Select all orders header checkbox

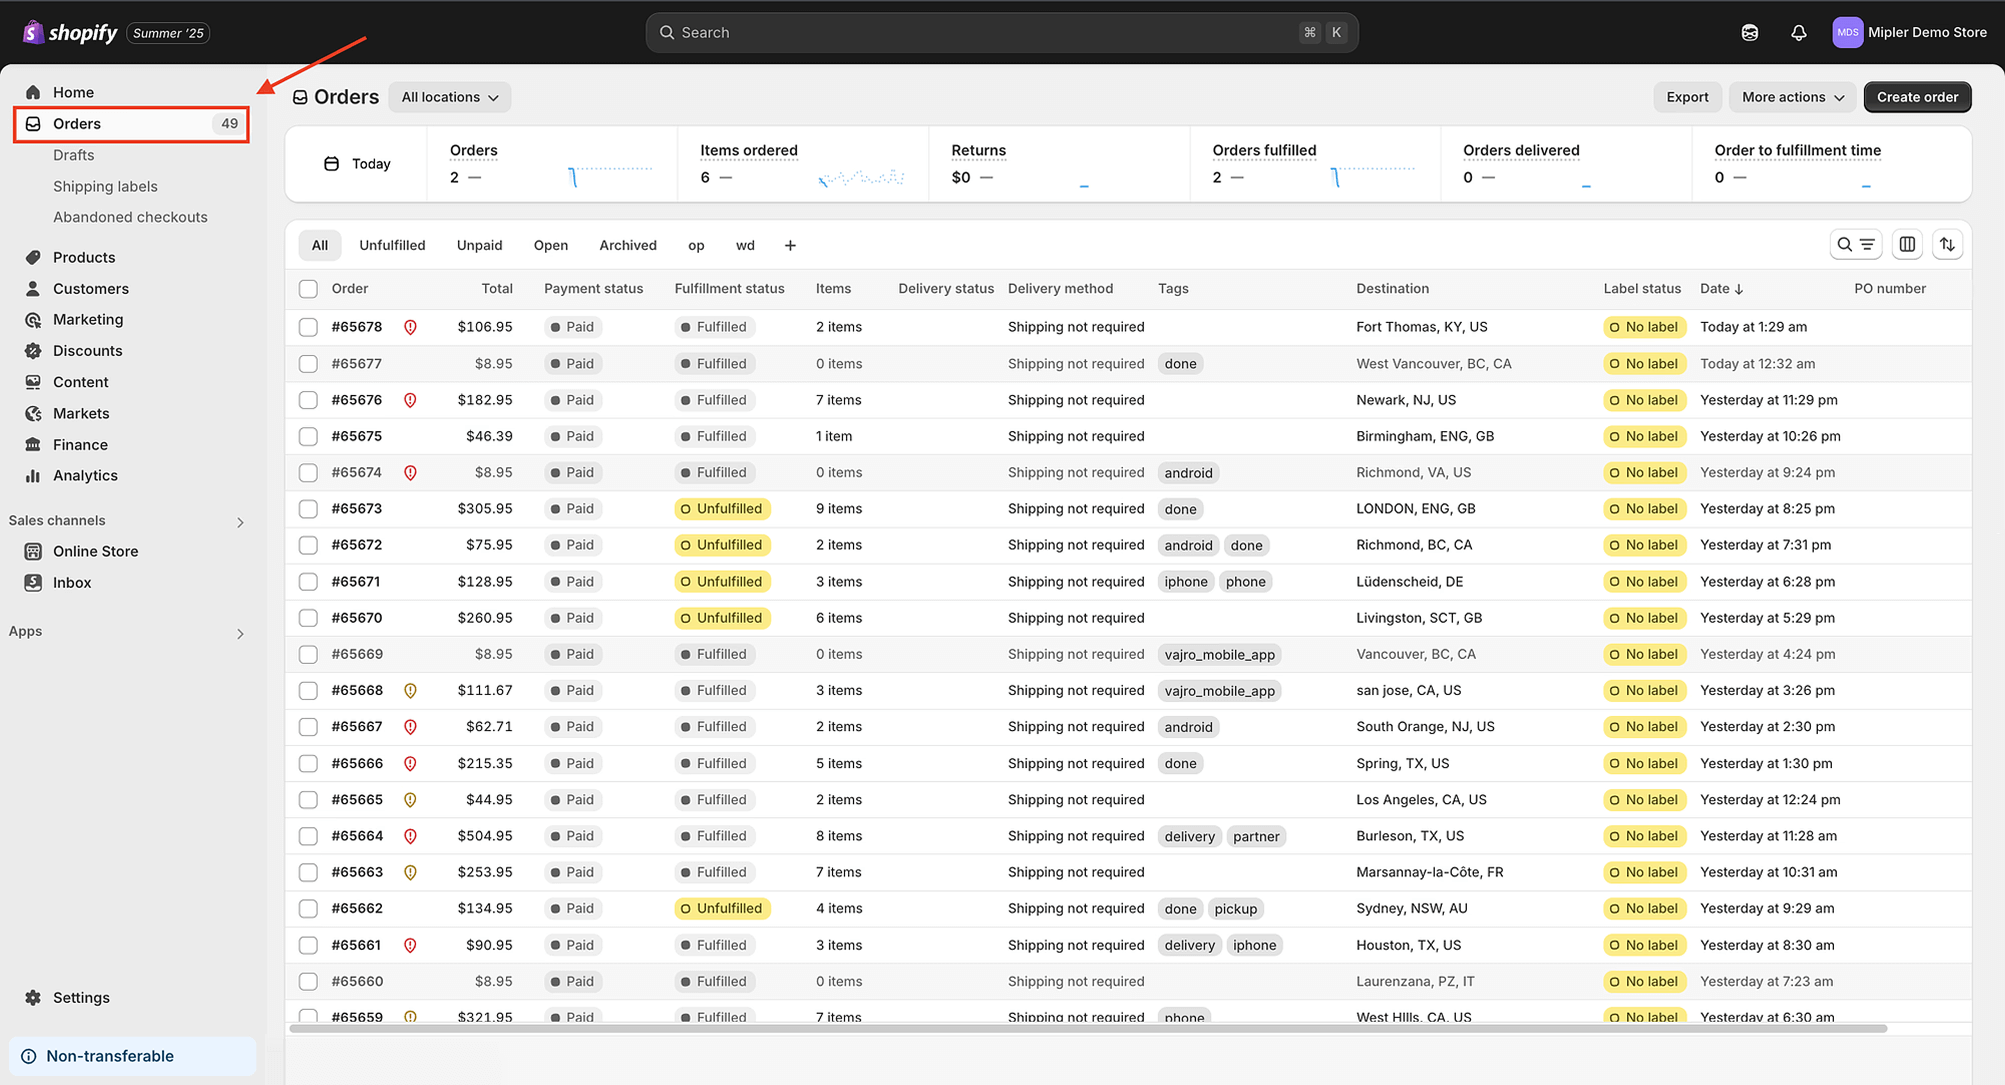[x=308, y=289]
